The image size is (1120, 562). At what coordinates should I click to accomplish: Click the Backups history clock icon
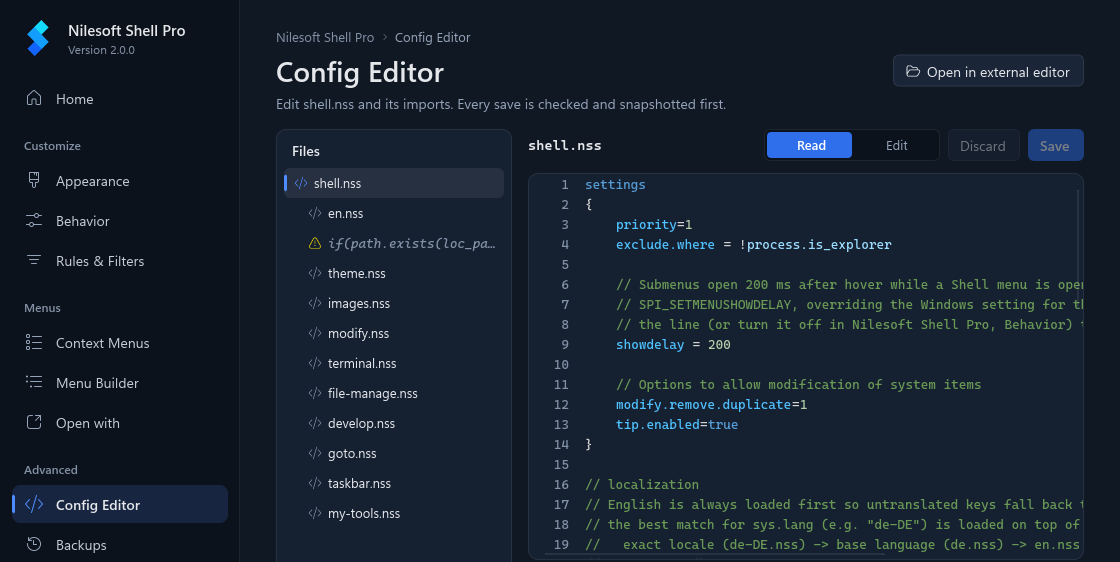34,544
